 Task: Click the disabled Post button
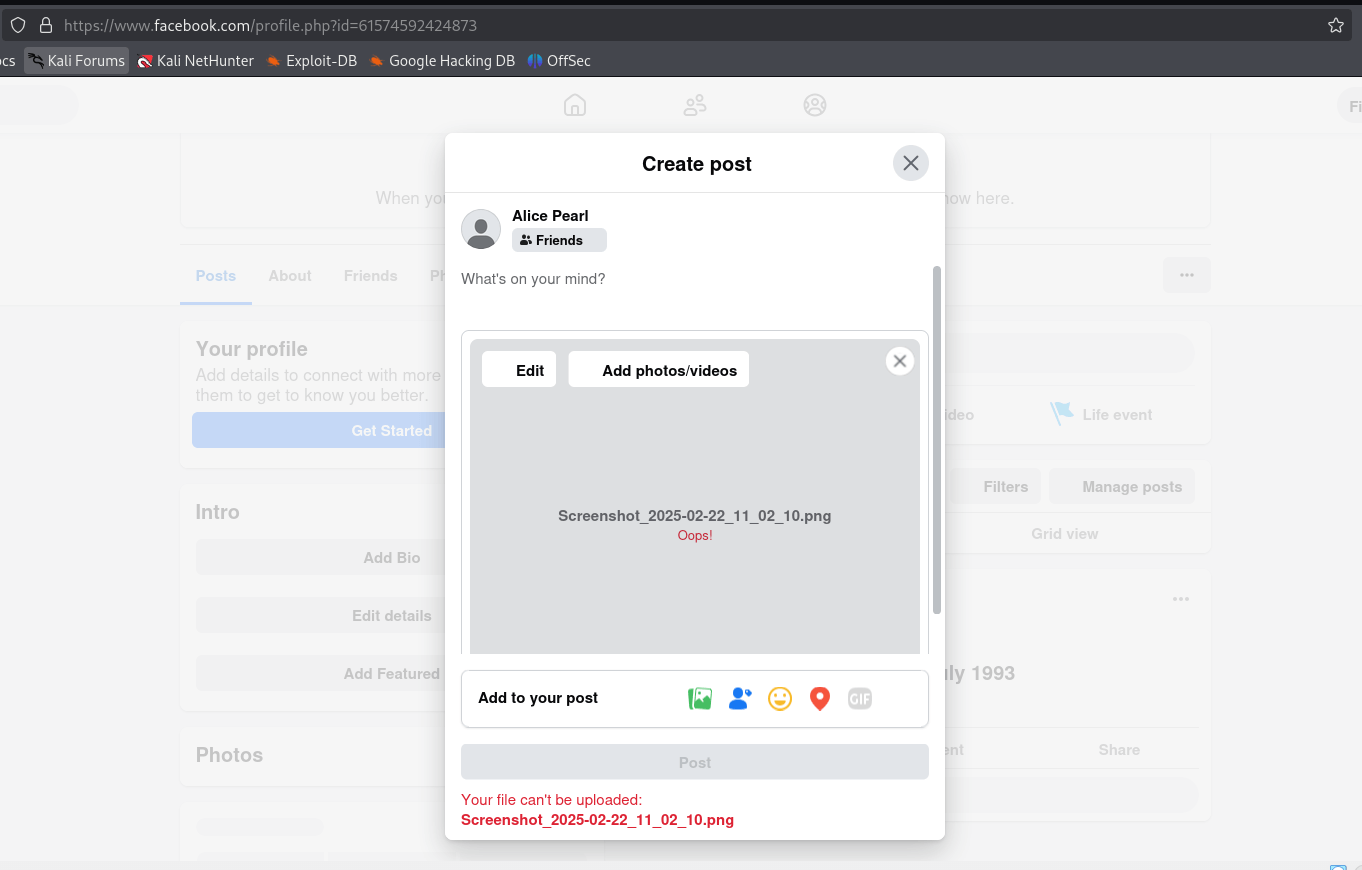click(695, 762)
